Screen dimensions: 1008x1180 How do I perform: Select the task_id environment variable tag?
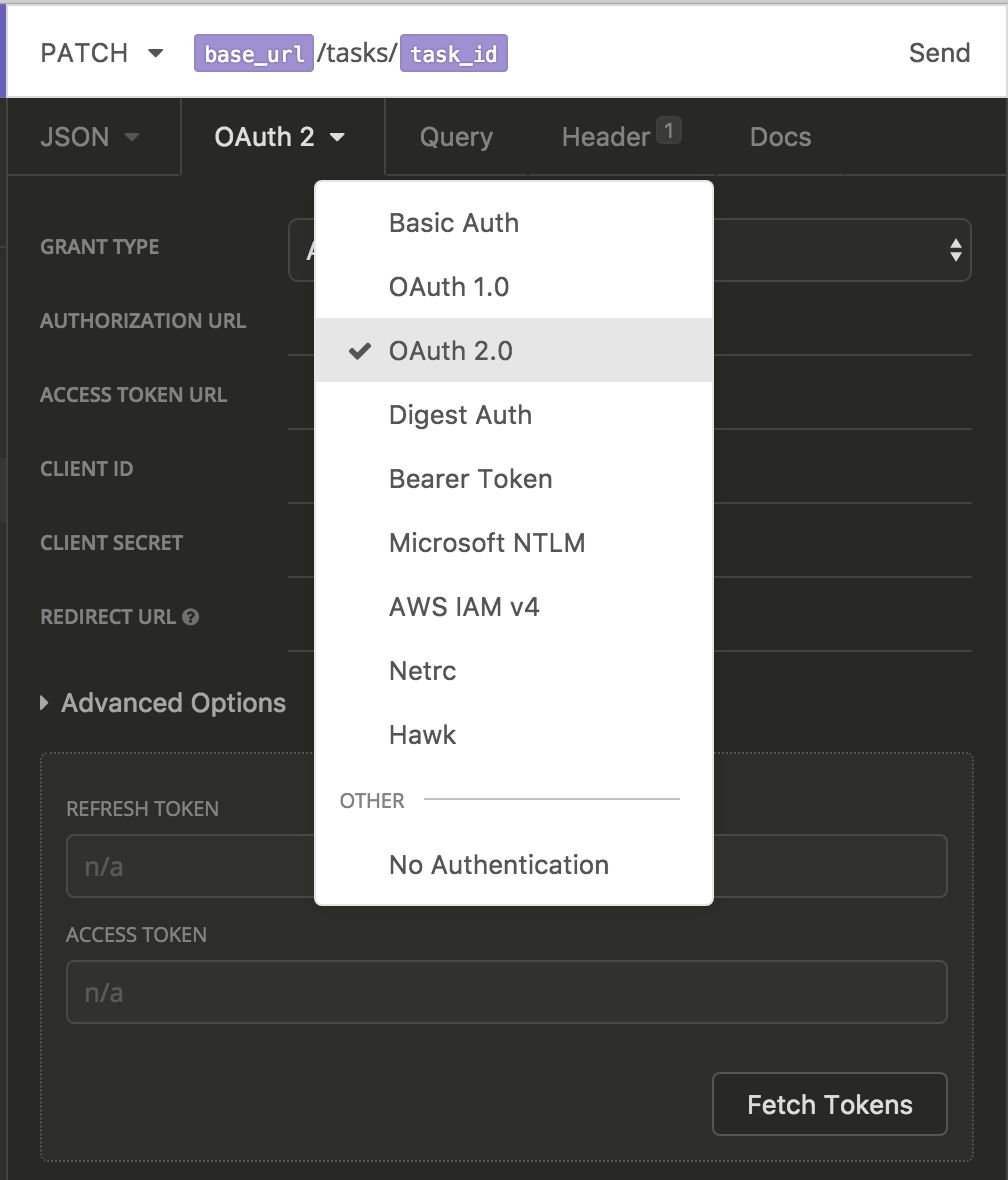click(453, 53)
